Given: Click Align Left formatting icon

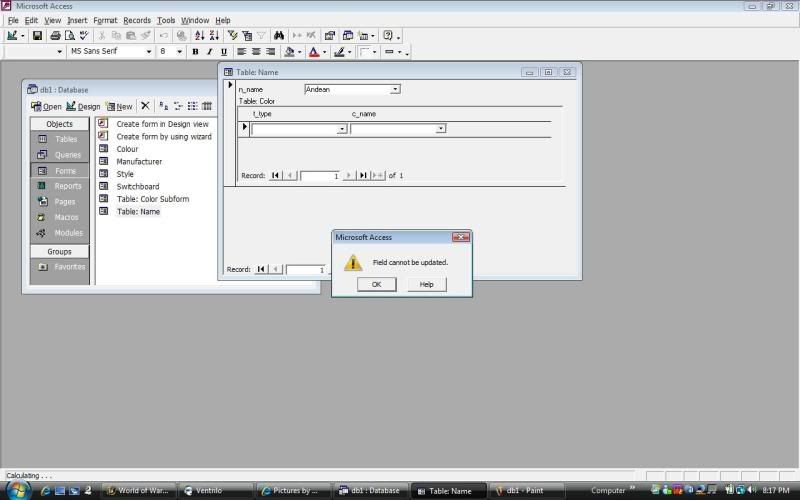Looking at the screenshot, I should 241,52.
